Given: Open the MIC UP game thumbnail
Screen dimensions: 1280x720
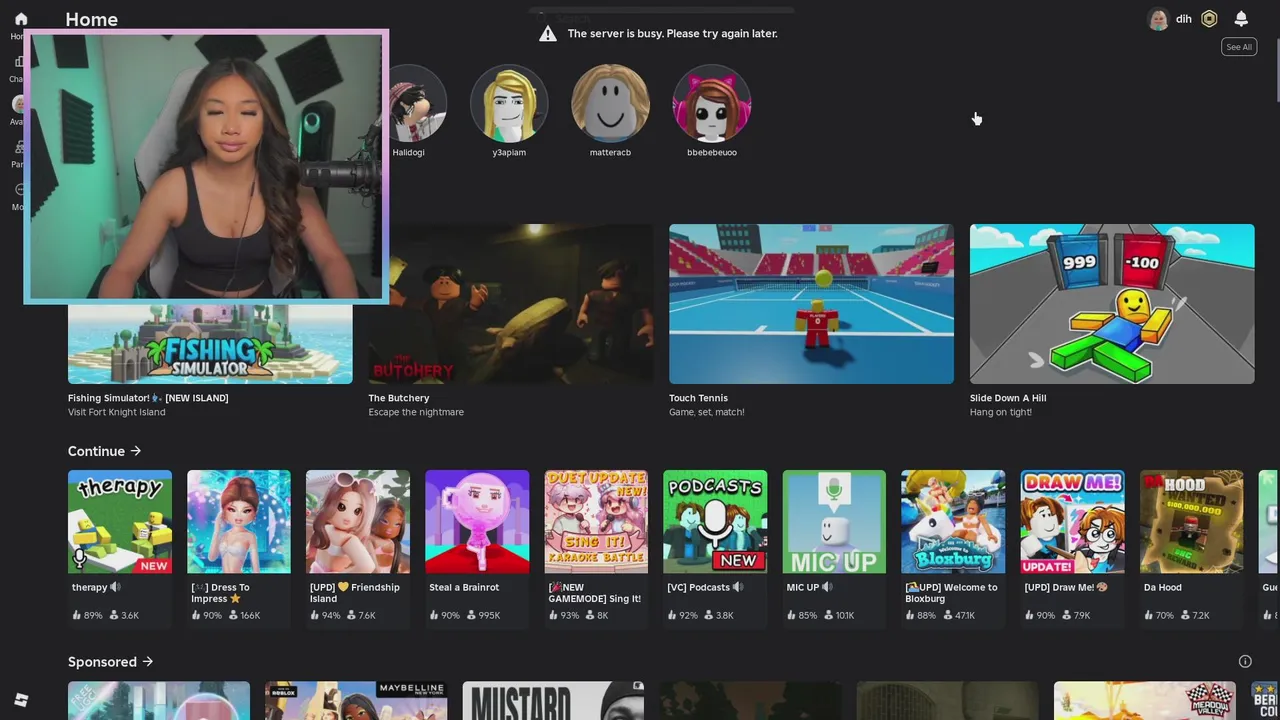Looking at the screenshot, I should click(834, 522).
